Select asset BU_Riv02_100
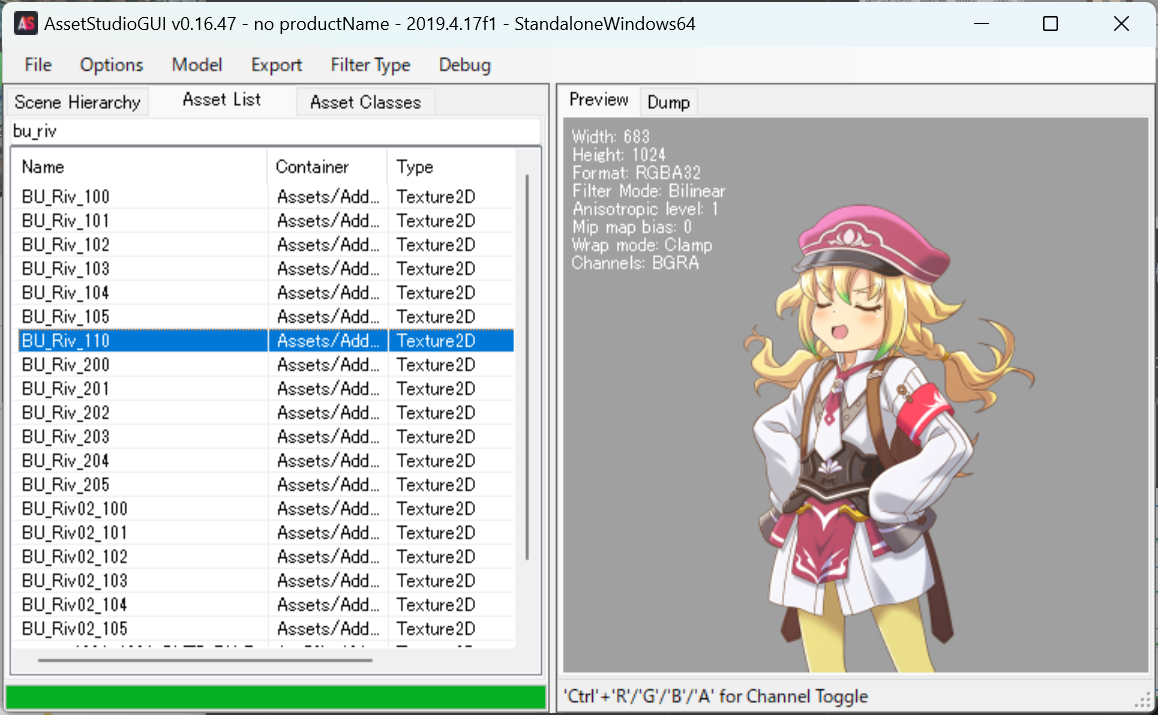1158x715 pixels. (x=75, y=509)
